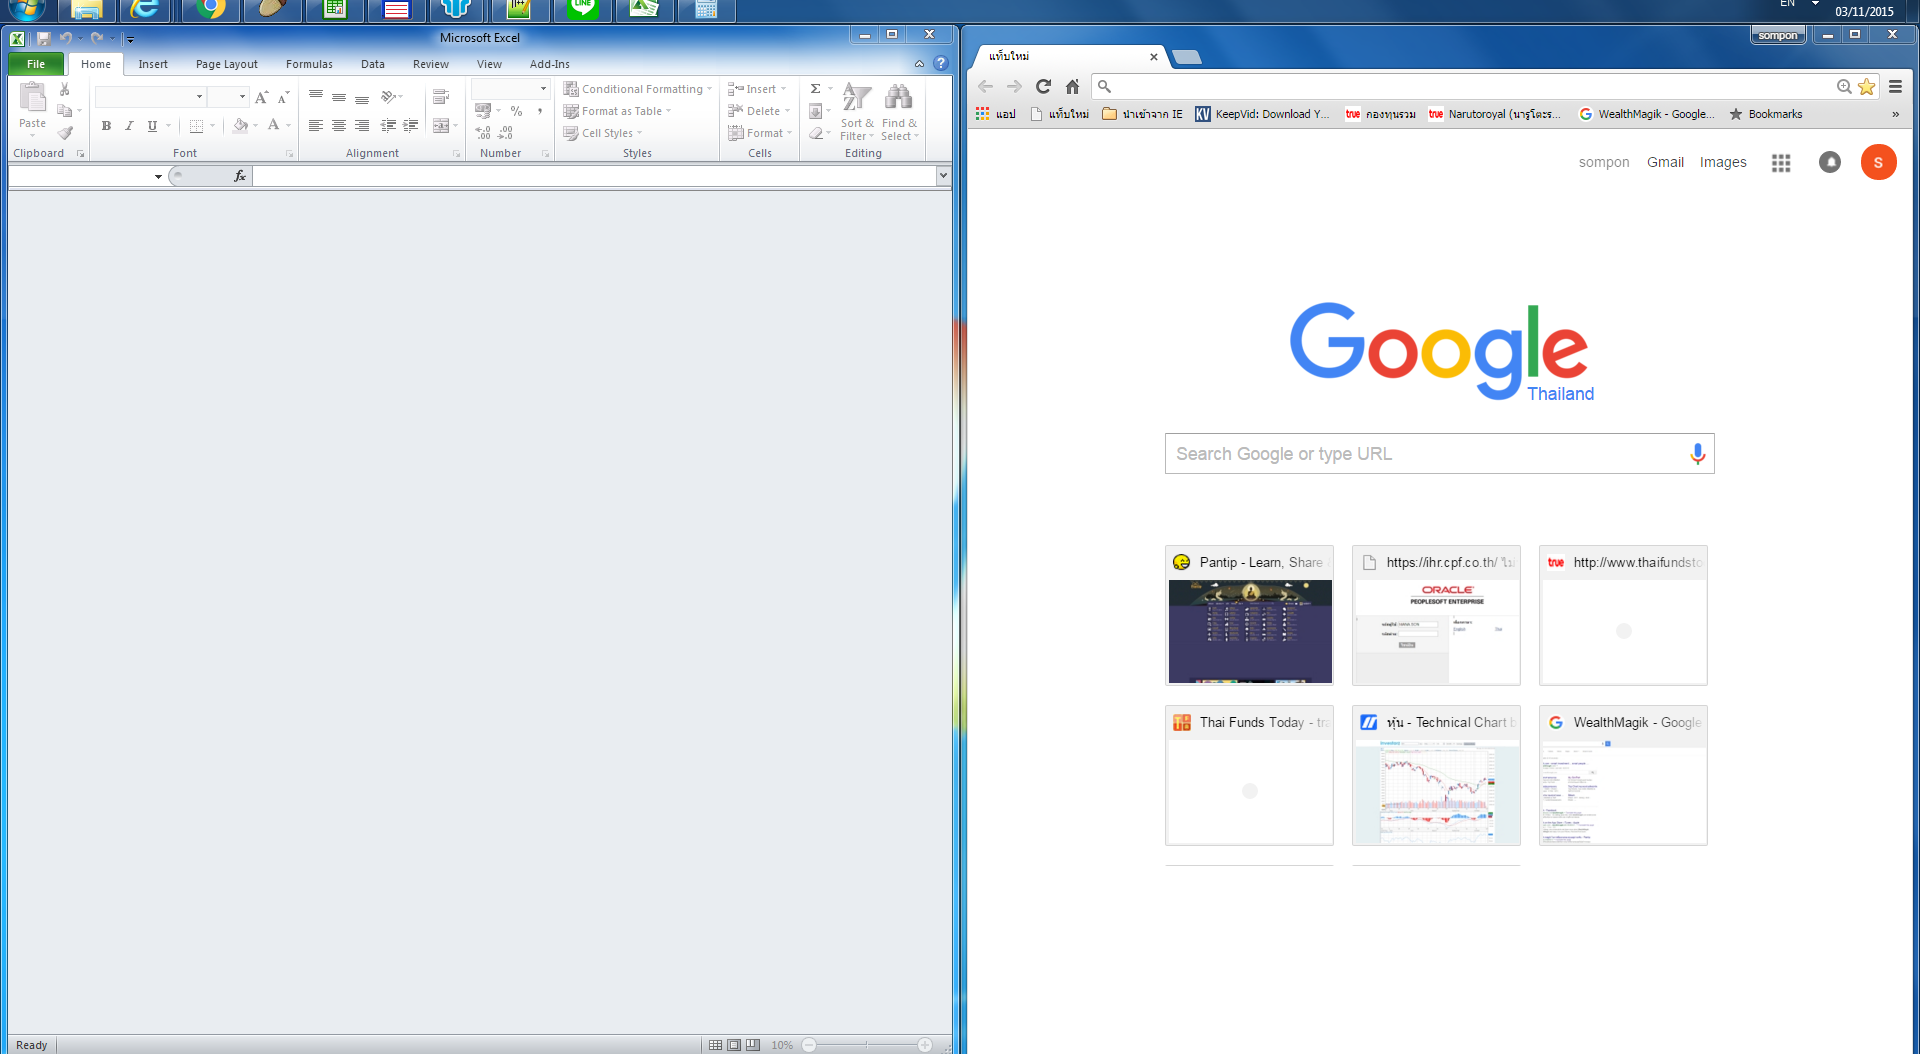Toggle Align Text Left in Excel
This screenshot has width=1920, height=1054.
(x=316, y=126)
